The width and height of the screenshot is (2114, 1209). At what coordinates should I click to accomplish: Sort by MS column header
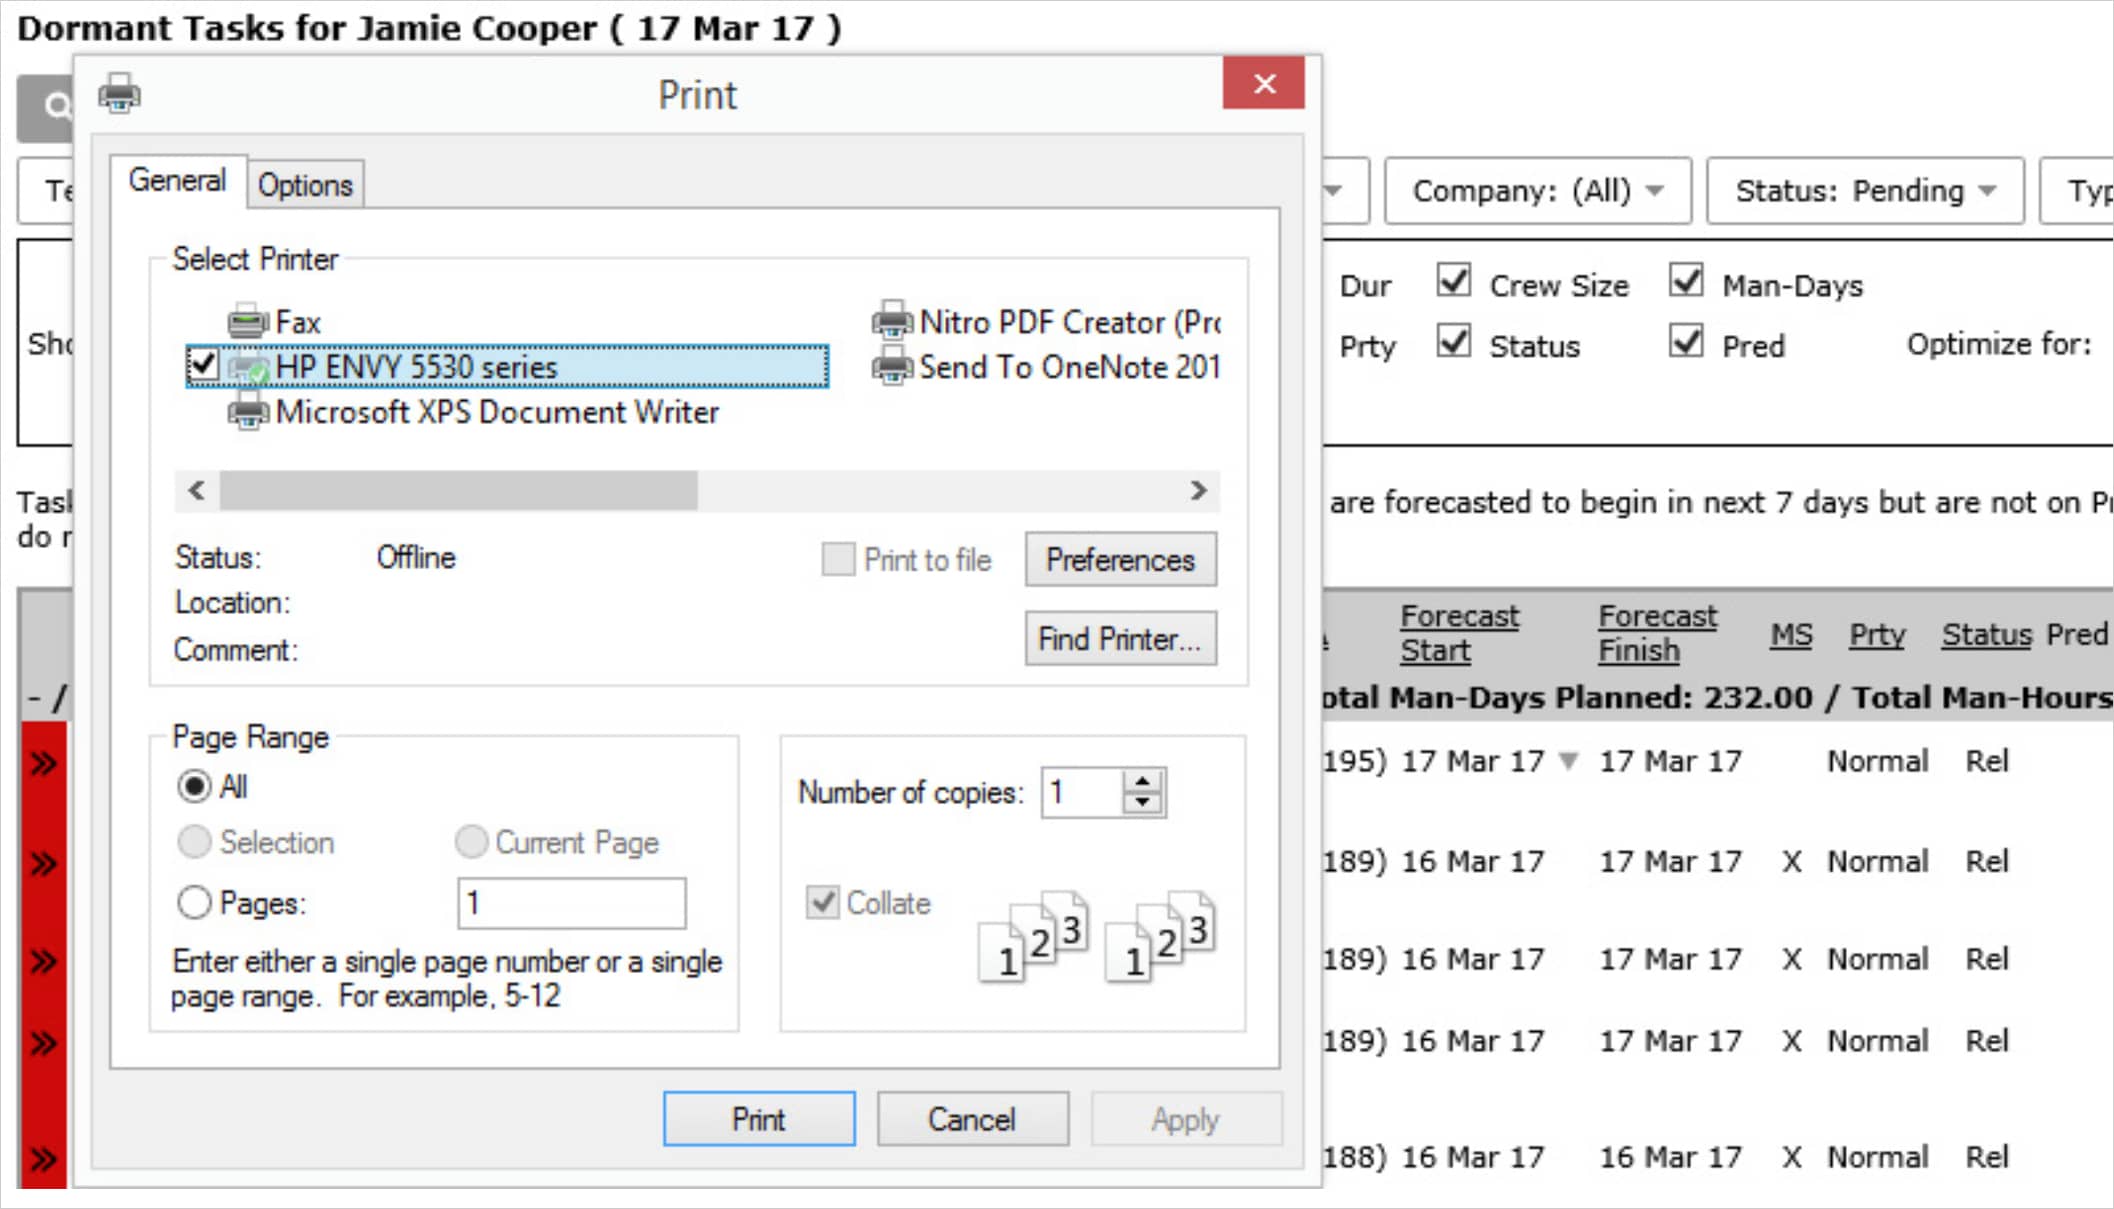[1791, 634]
